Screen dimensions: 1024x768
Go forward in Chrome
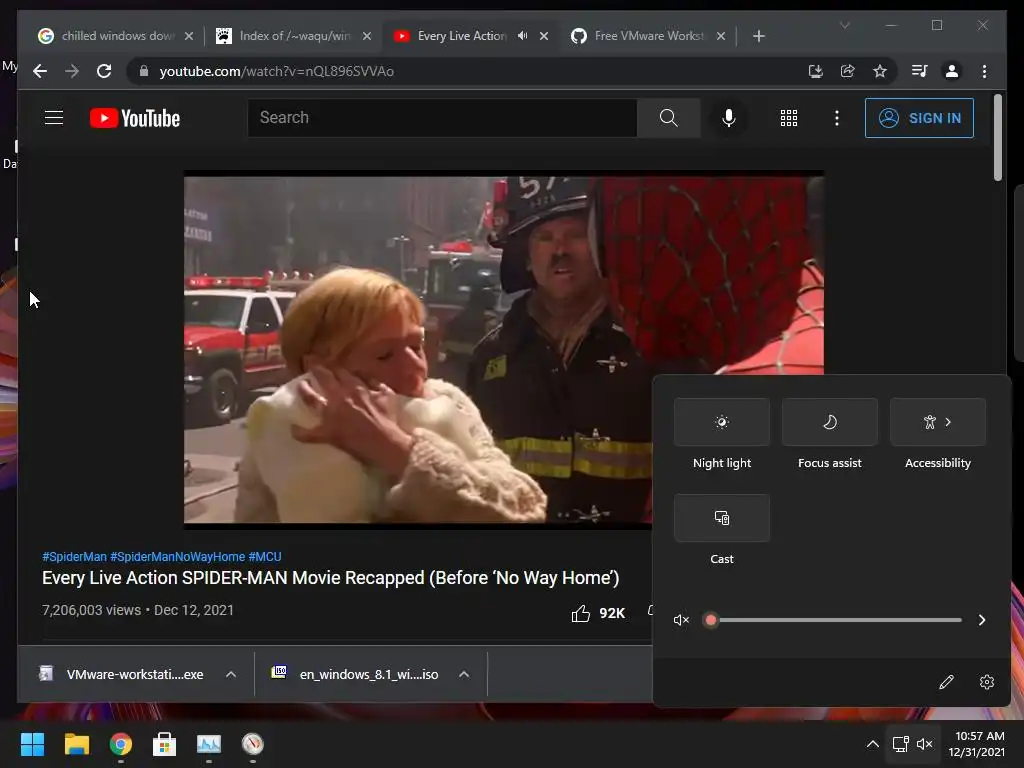72,71
